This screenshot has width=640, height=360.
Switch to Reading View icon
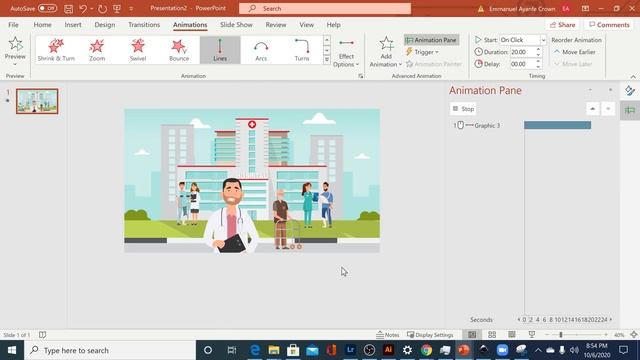coord(512,335)
